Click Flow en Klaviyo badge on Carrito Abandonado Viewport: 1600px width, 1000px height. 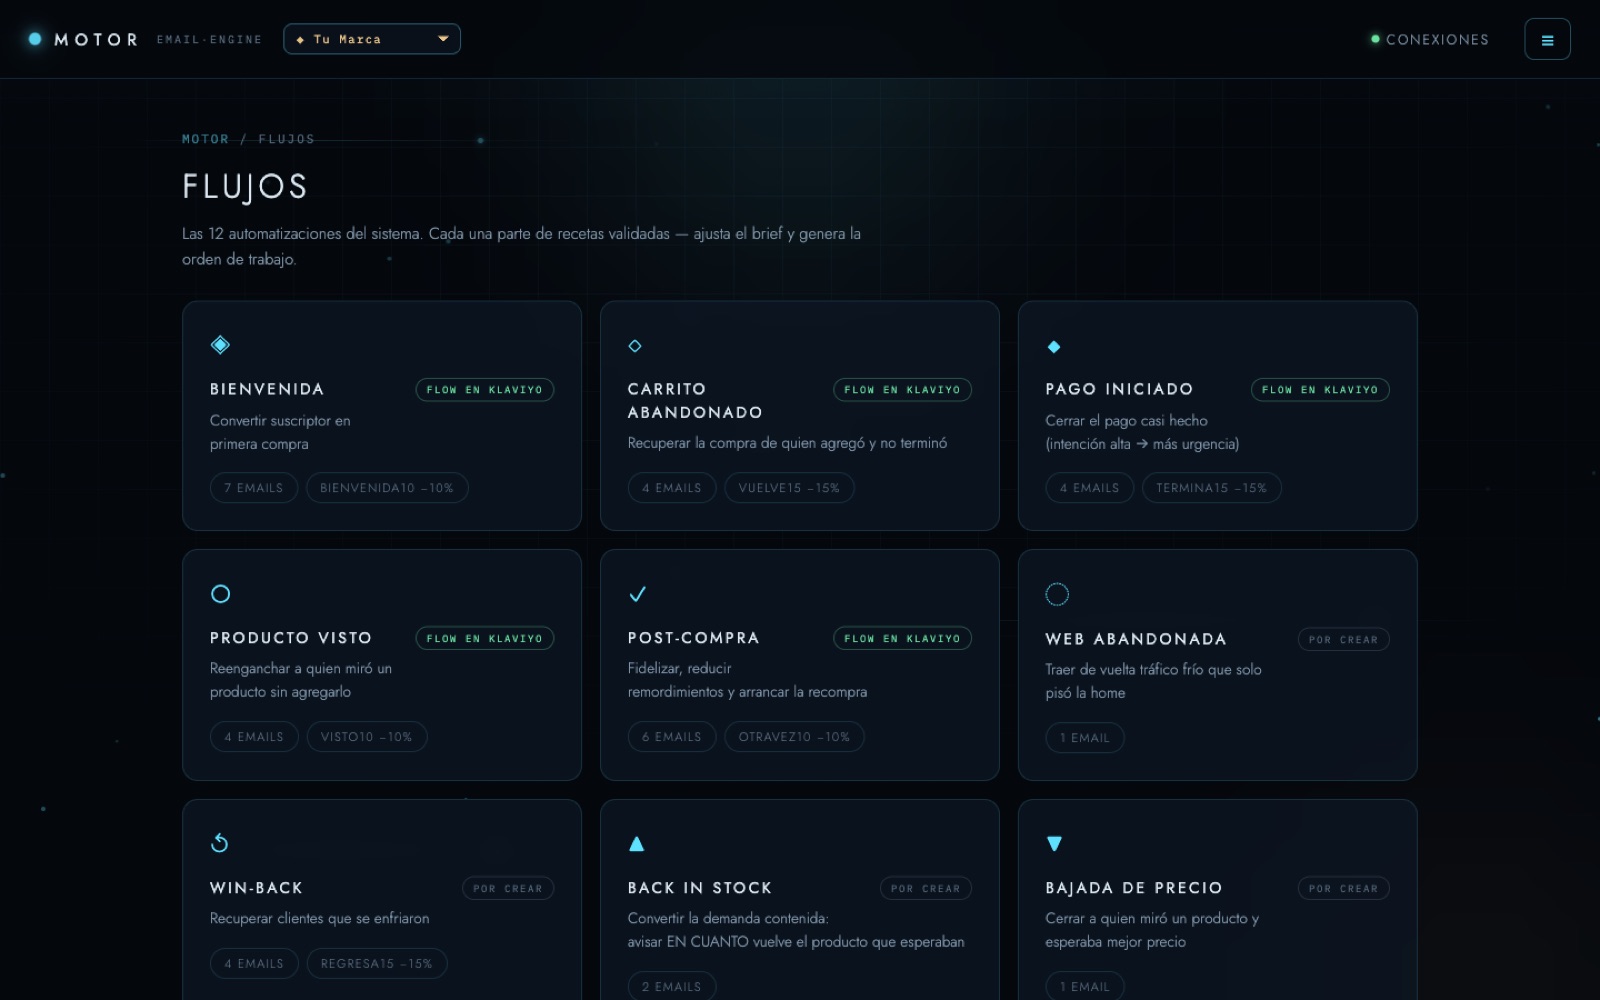(x=902, y=390)
